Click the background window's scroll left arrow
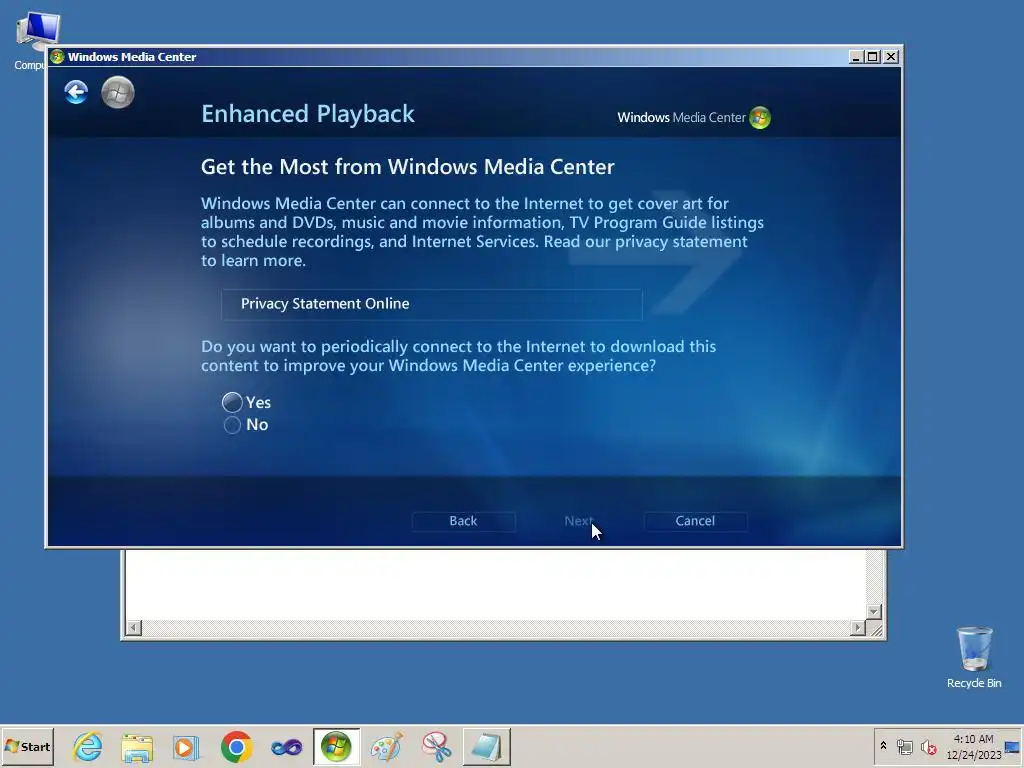1024x768 pixels. coord(133,628)
